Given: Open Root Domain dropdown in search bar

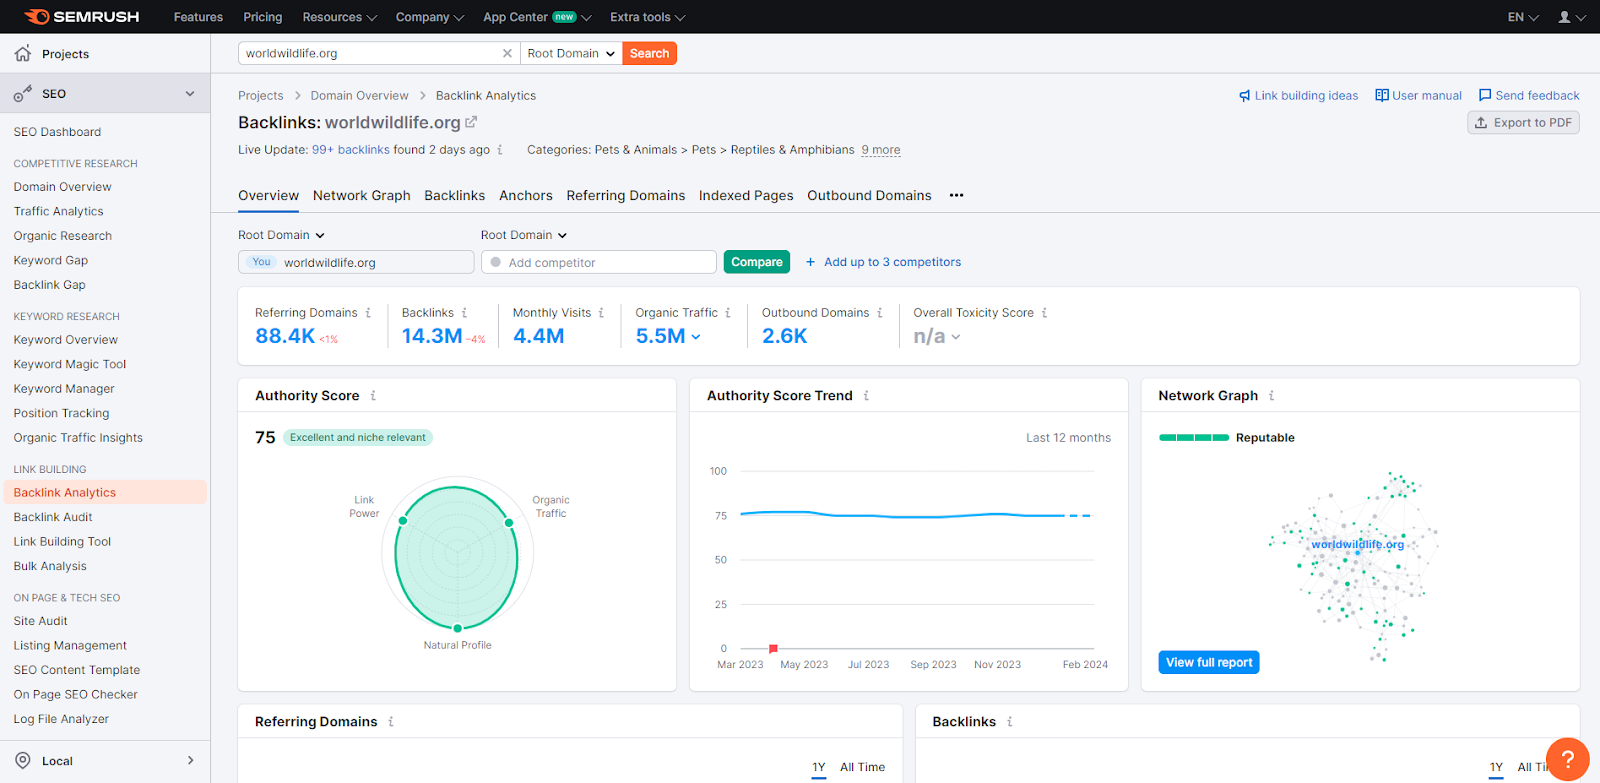Looking at the screenshot, I should 571,53.
